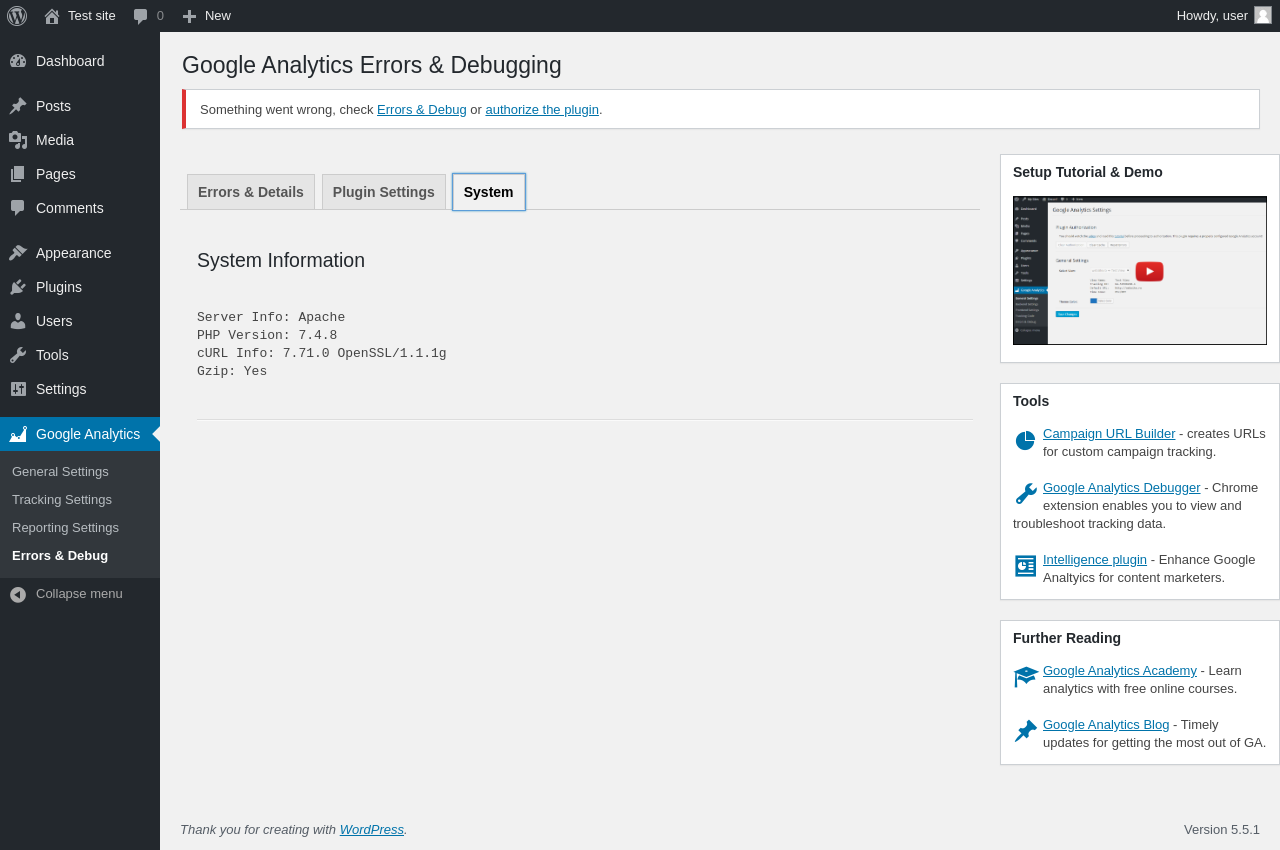This screenshot has height=850, width=1280.
Task: Click the Plugins plug icon
Action: tap(18, 287)
